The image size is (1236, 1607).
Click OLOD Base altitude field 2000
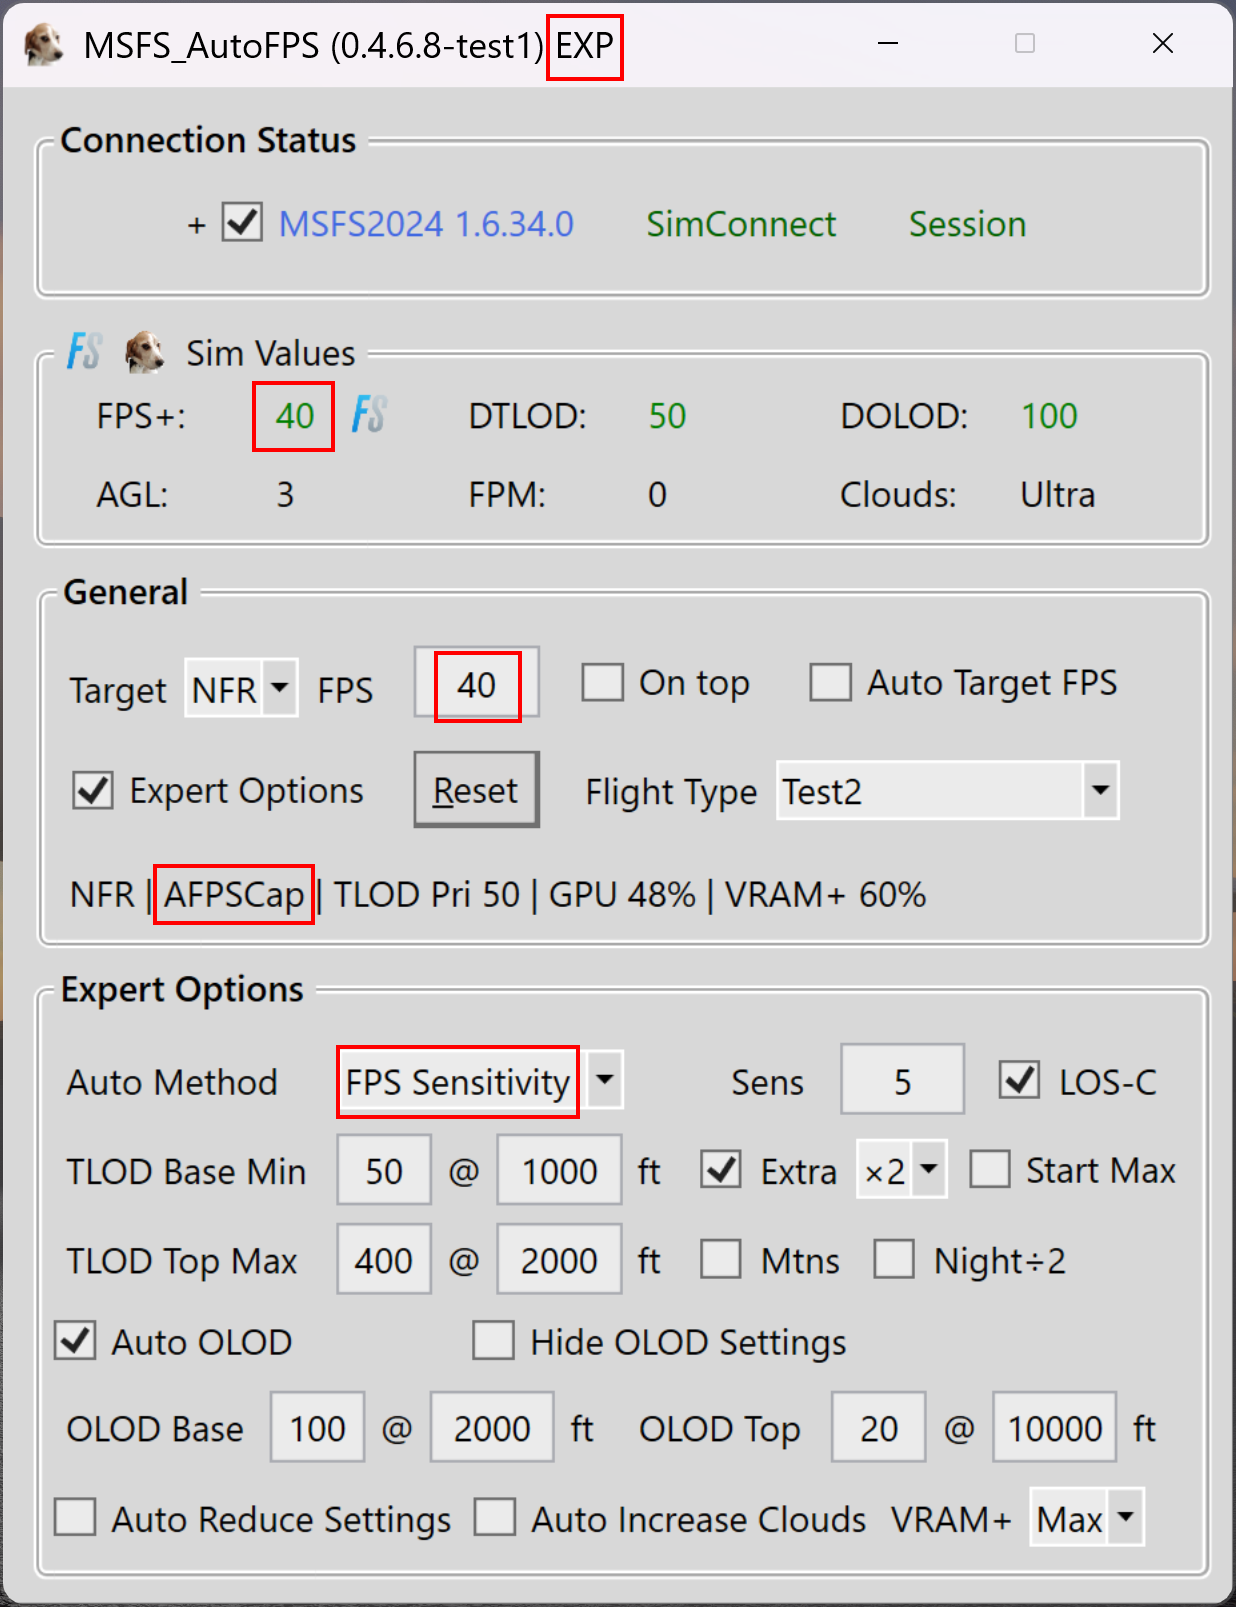[492, 1427]
